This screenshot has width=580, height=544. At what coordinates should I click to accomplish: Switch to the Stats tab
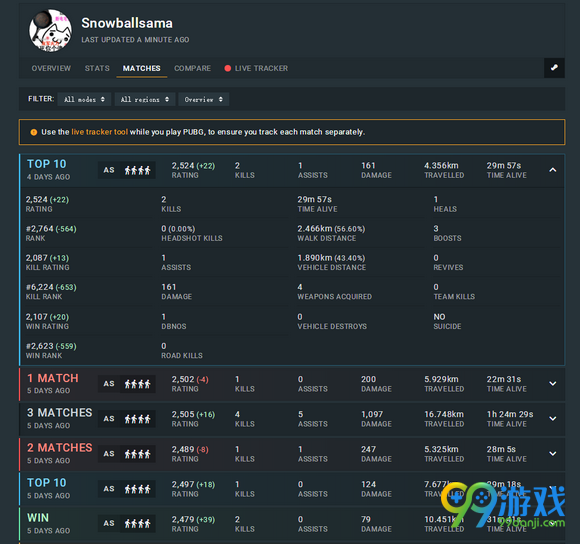coord(97,68)
